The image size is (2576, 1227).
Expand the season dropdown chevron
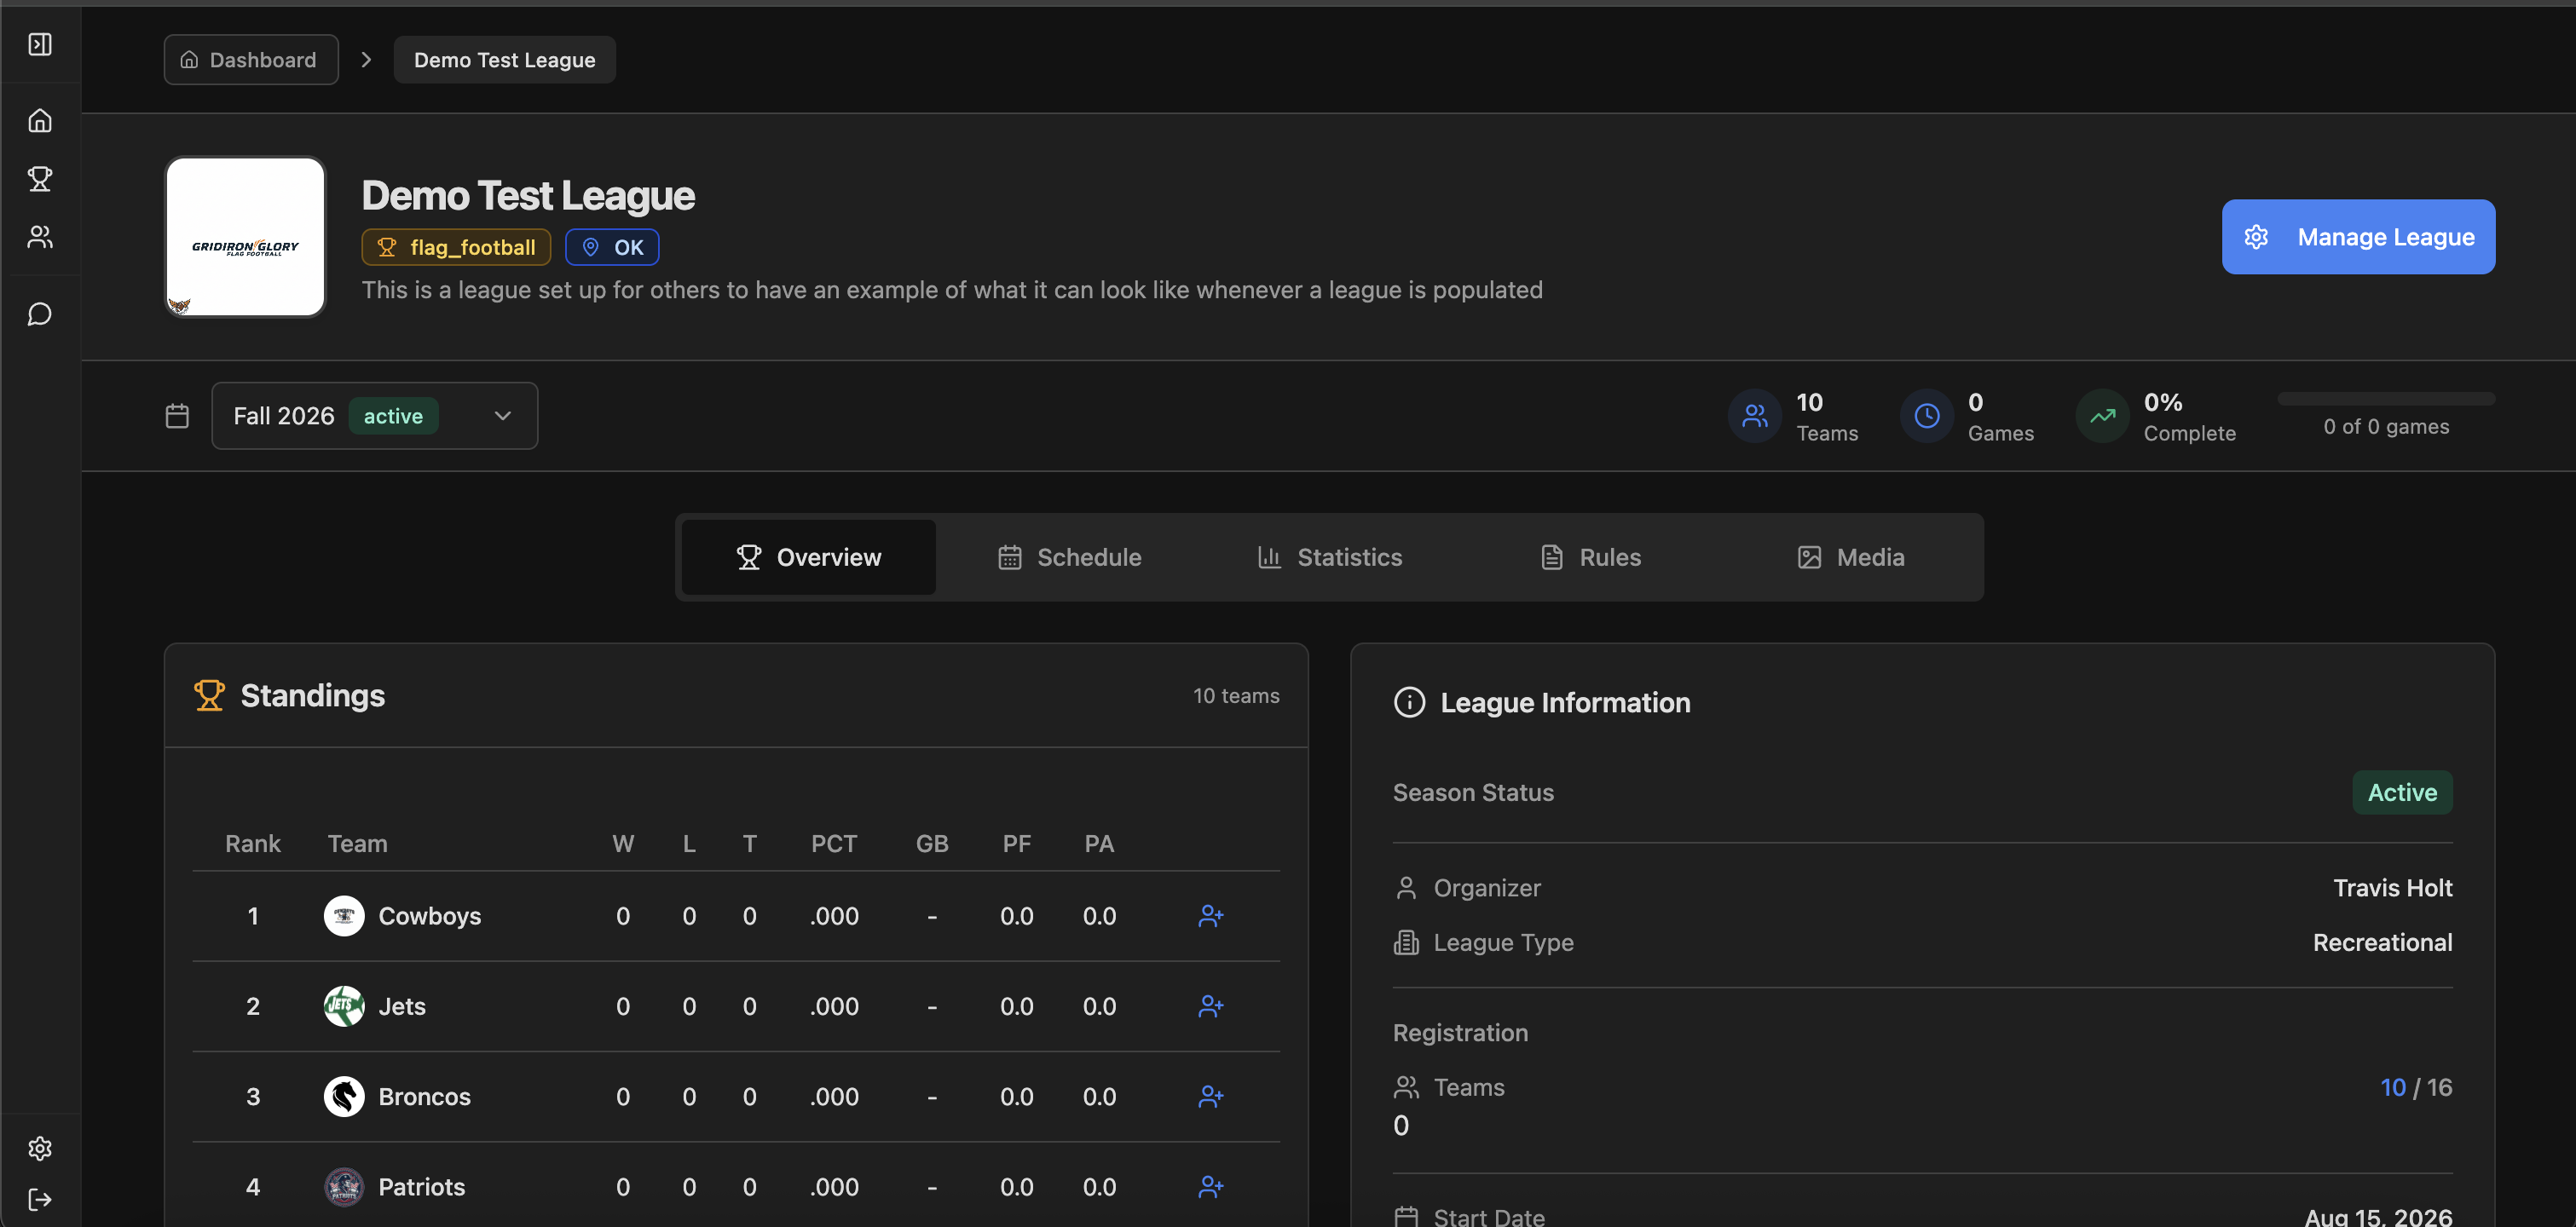[502, 415]
